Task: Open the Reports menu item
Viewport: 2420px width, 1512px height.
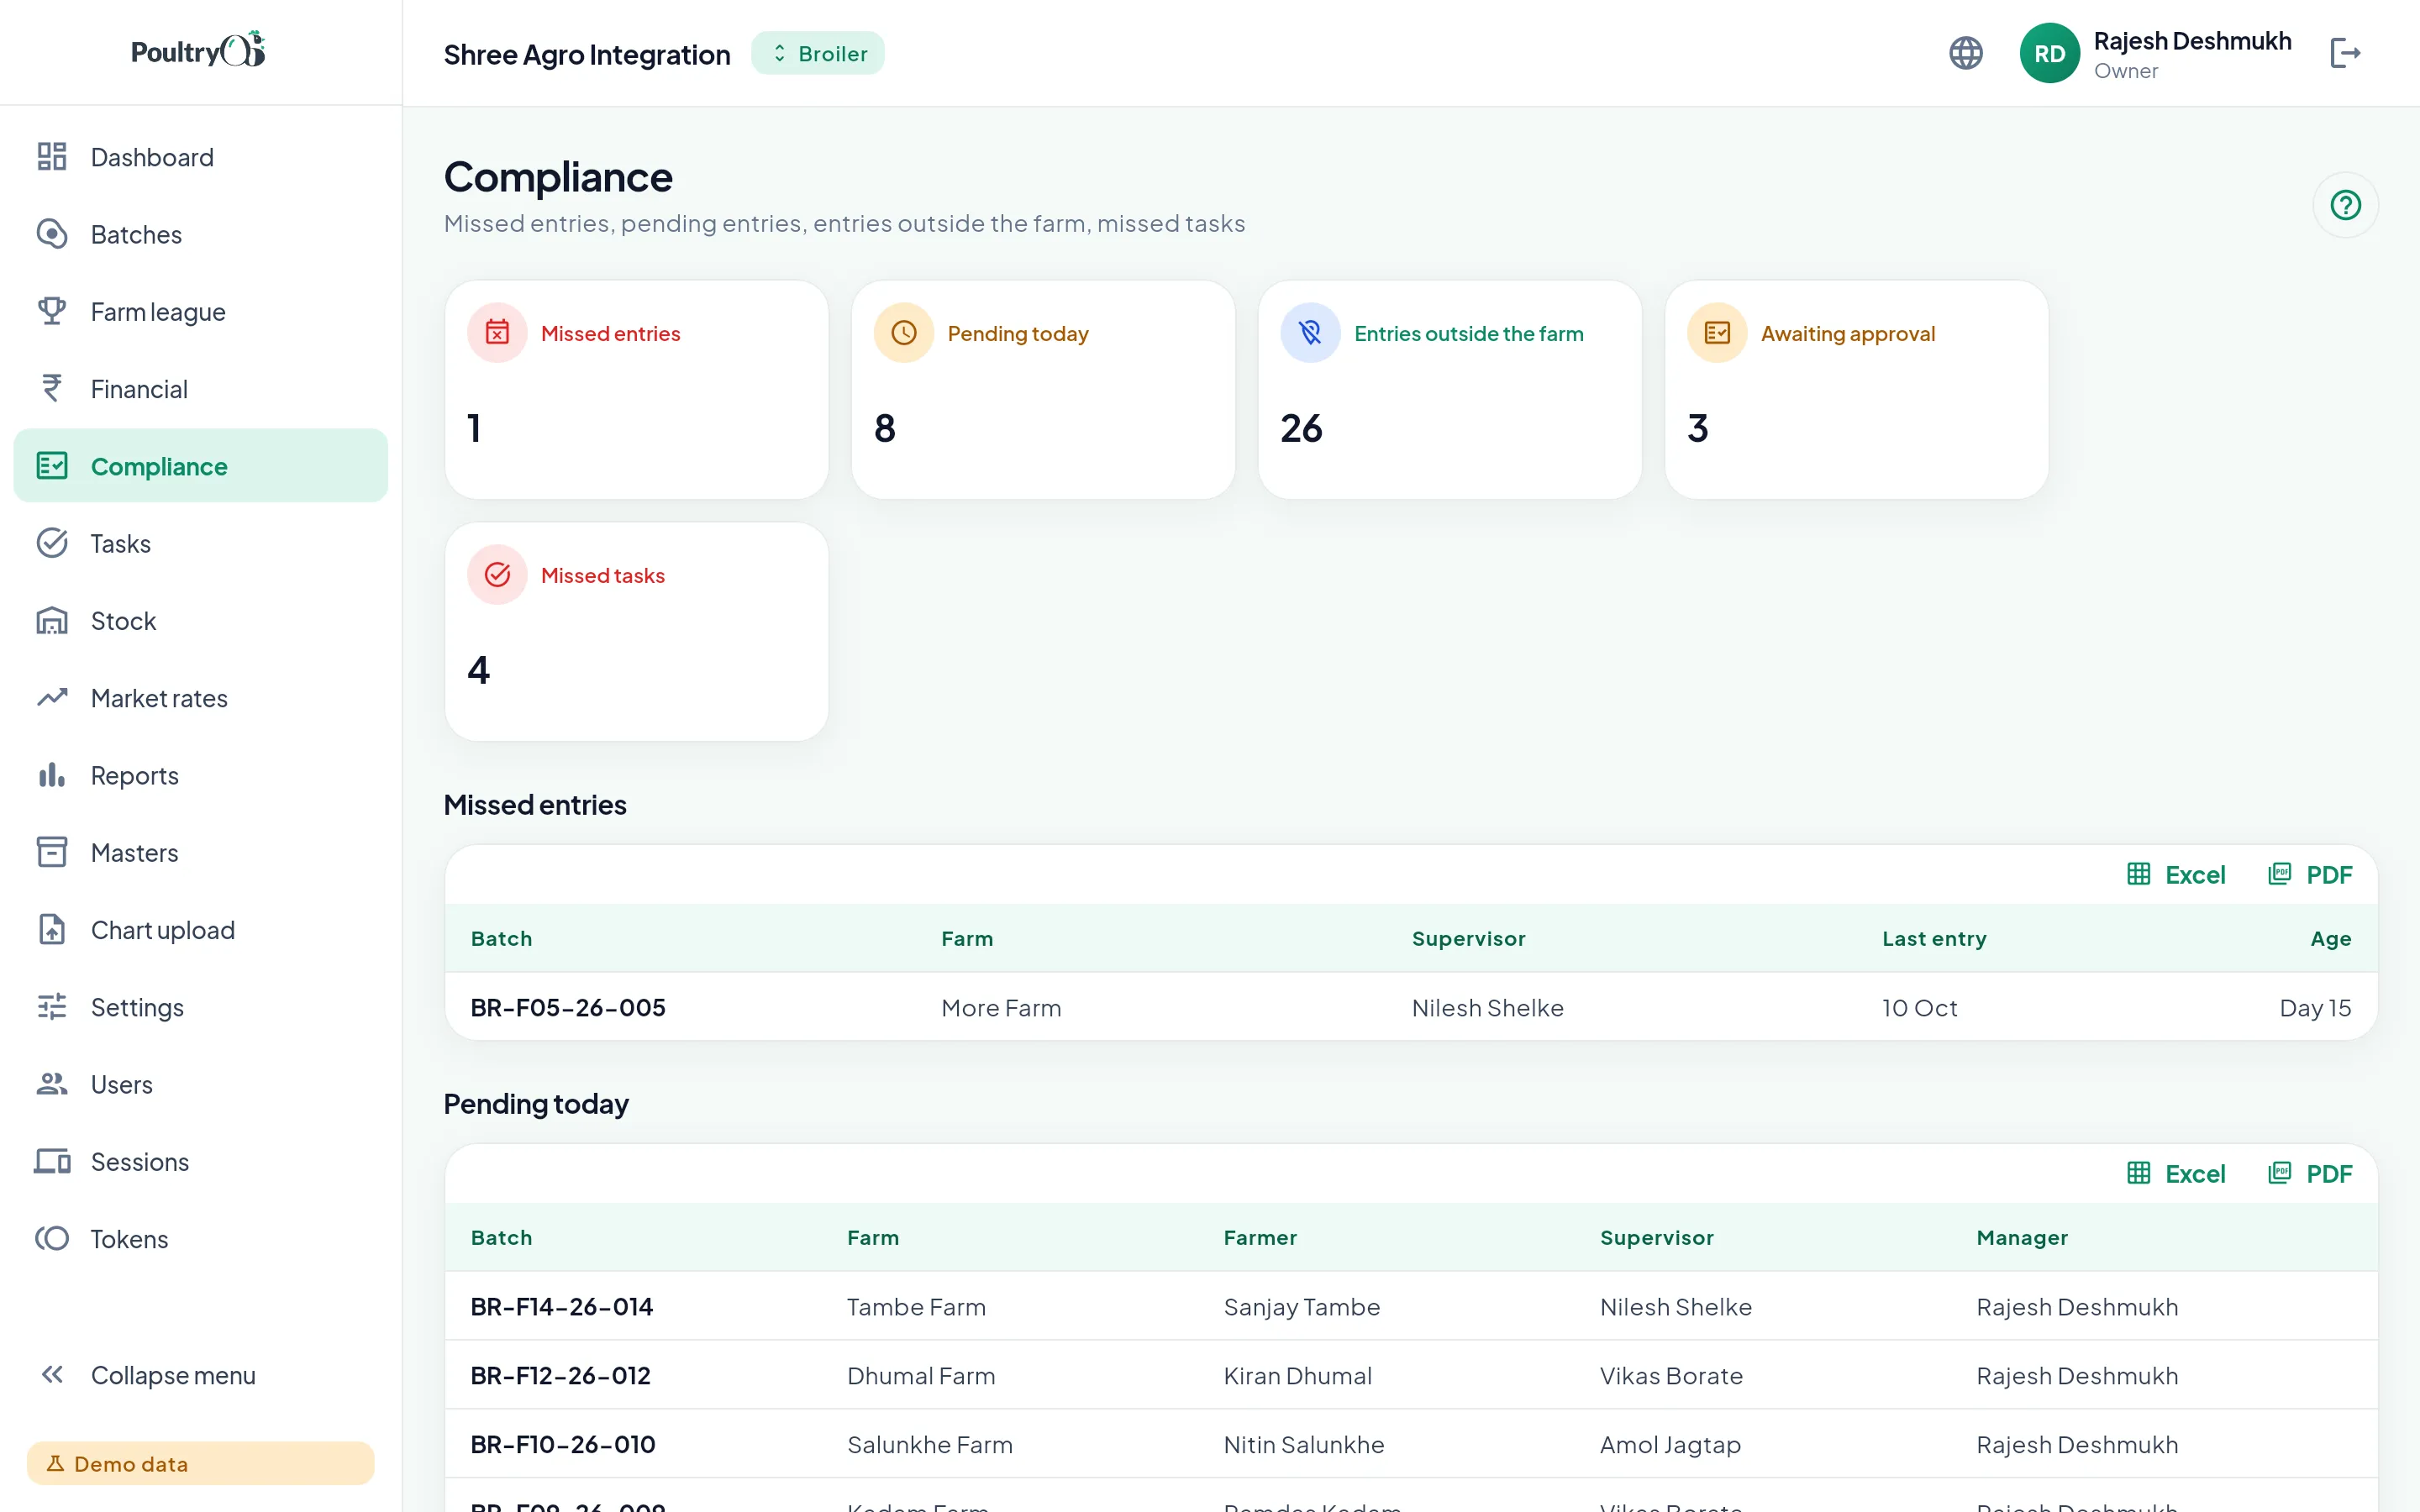Action: (201, 775)
